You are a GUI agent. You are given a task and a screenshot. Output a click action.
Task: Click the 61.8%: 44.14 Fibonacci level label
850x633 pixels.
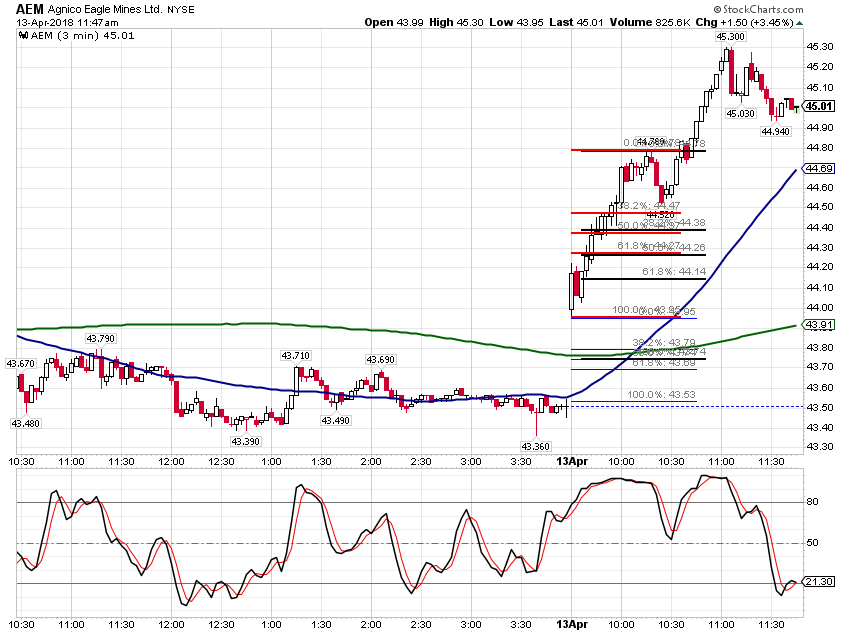[674, 272]
